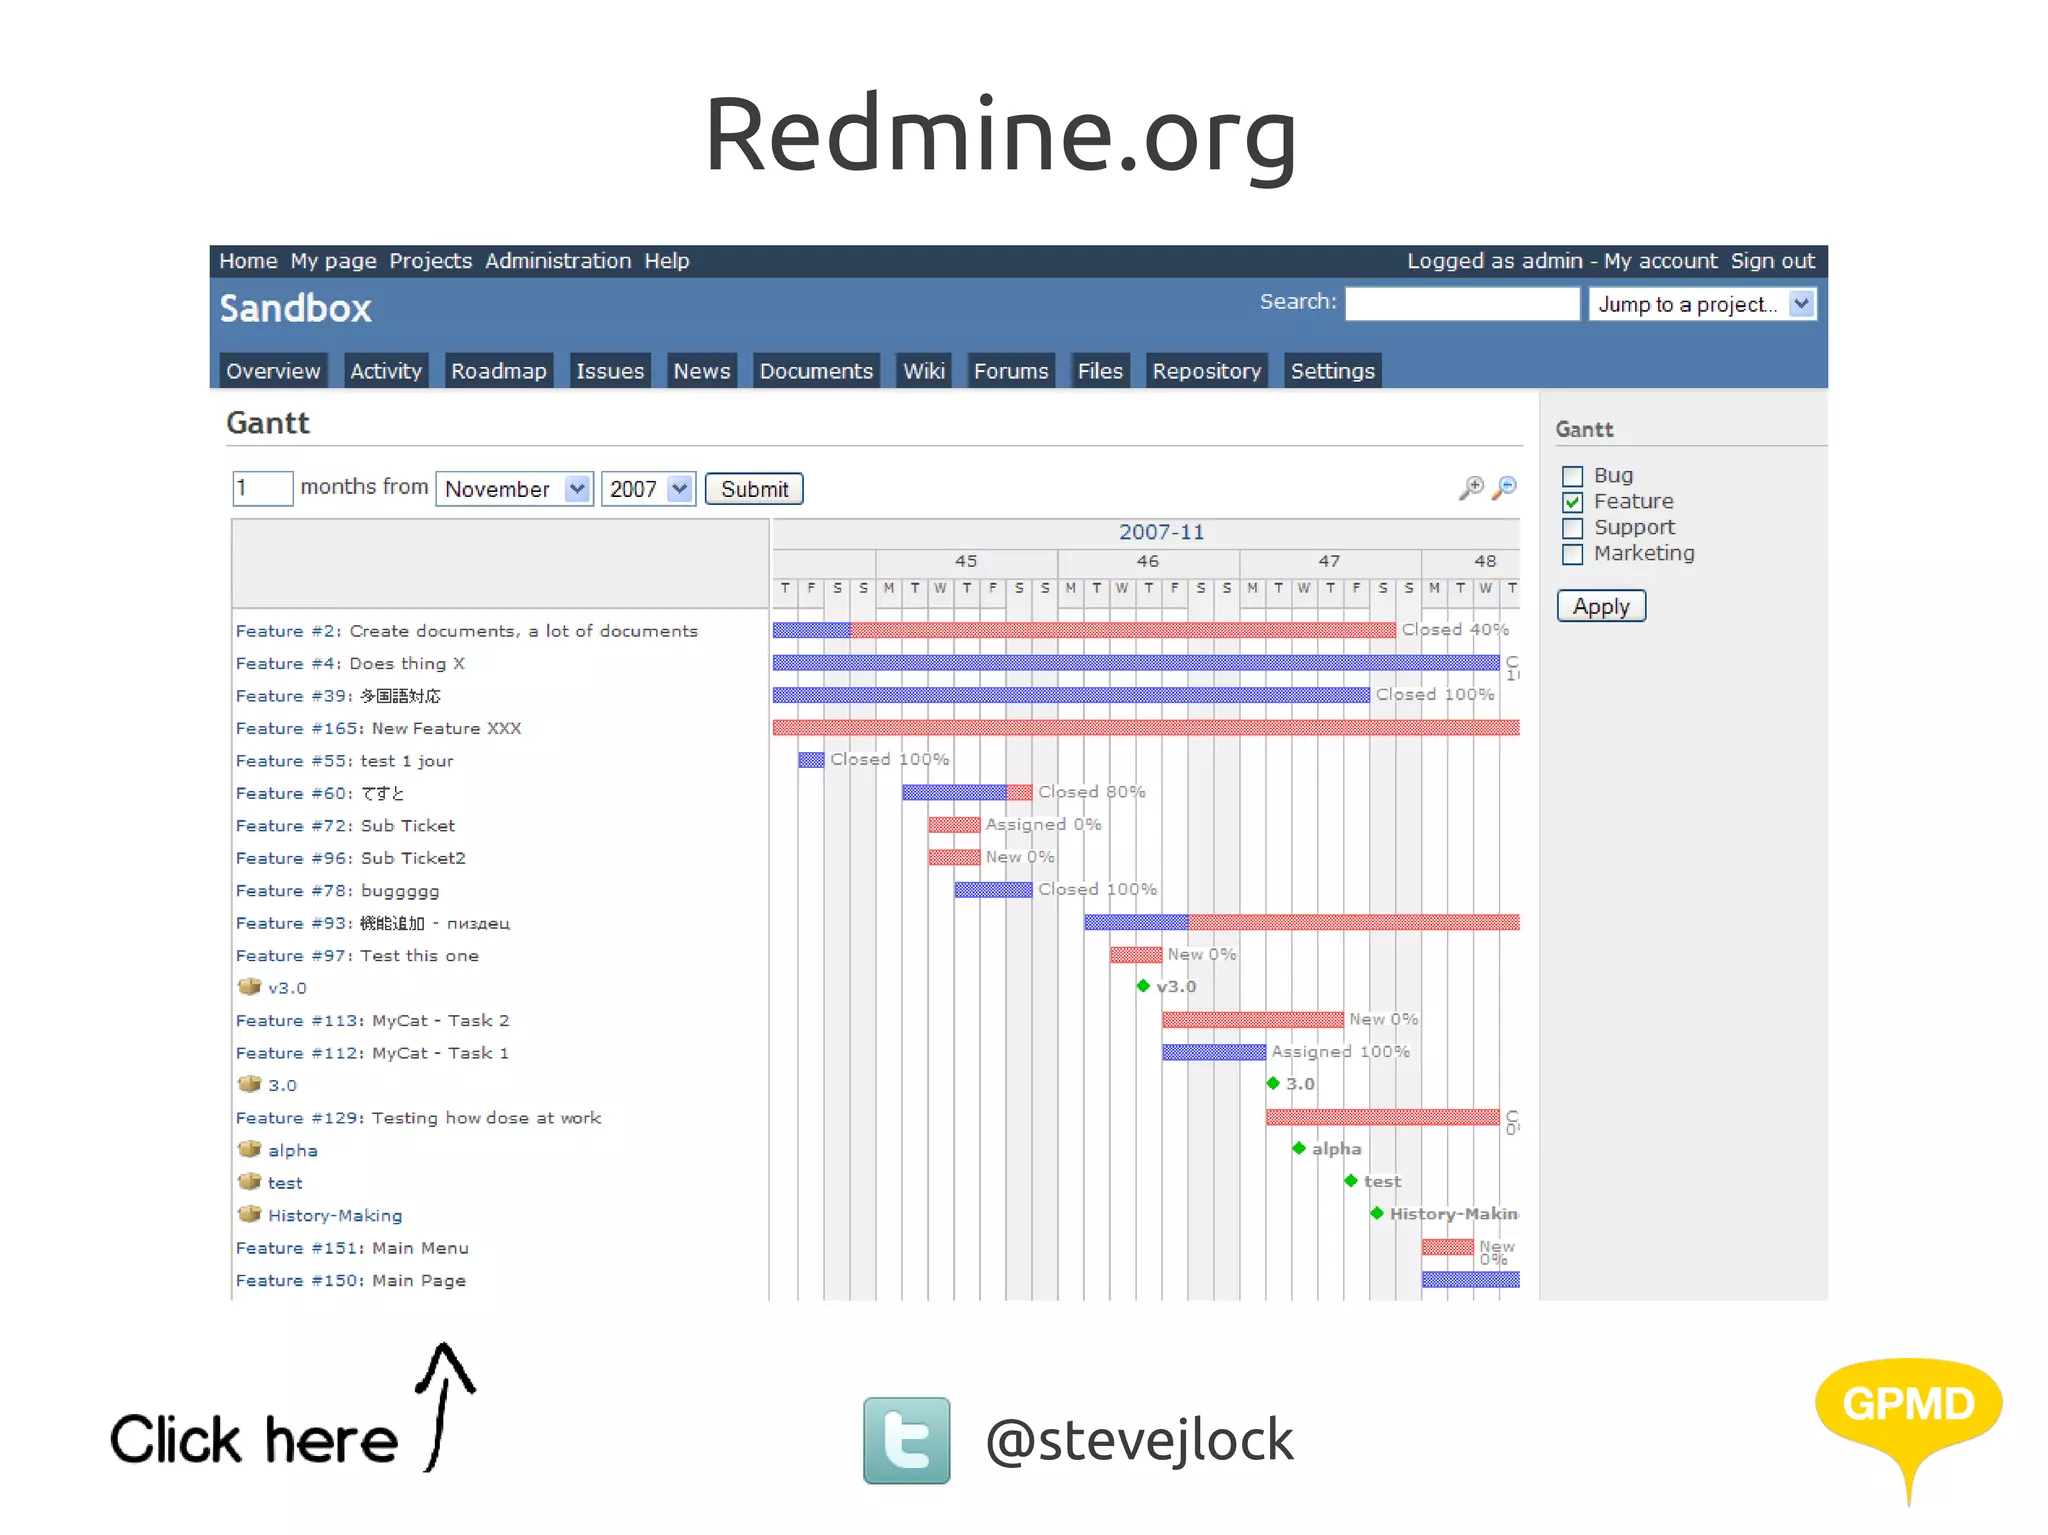The height and width of the screenshot is (1535, 2048).
Task: Open Feature #165: New Feature XXX
Action: [378, 728]
